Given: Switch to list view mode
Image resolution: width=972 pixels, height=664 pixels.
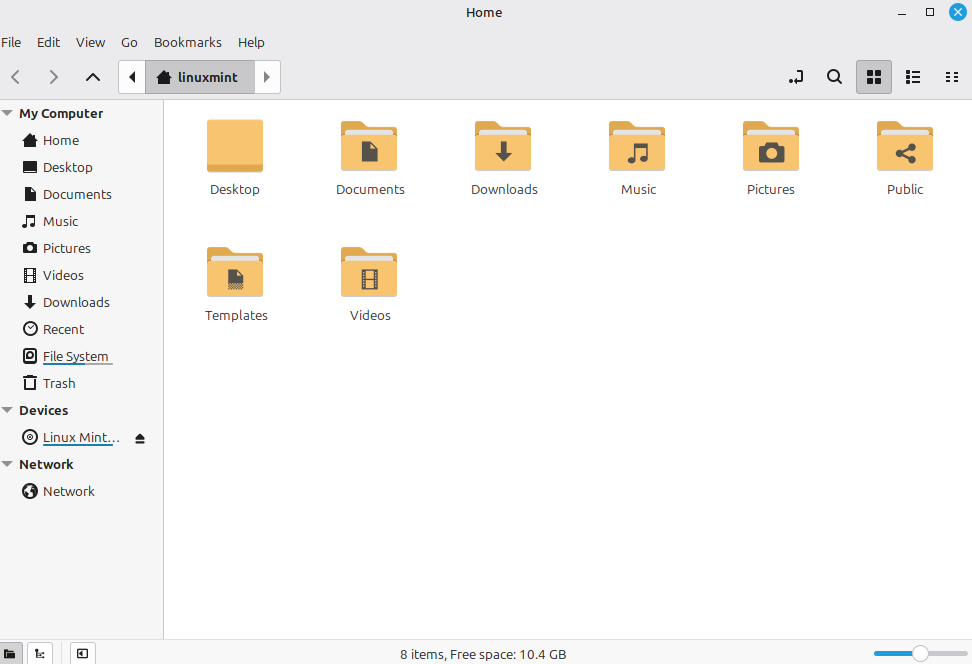Looking at the screenshot, I should click(x=912, y=77).
